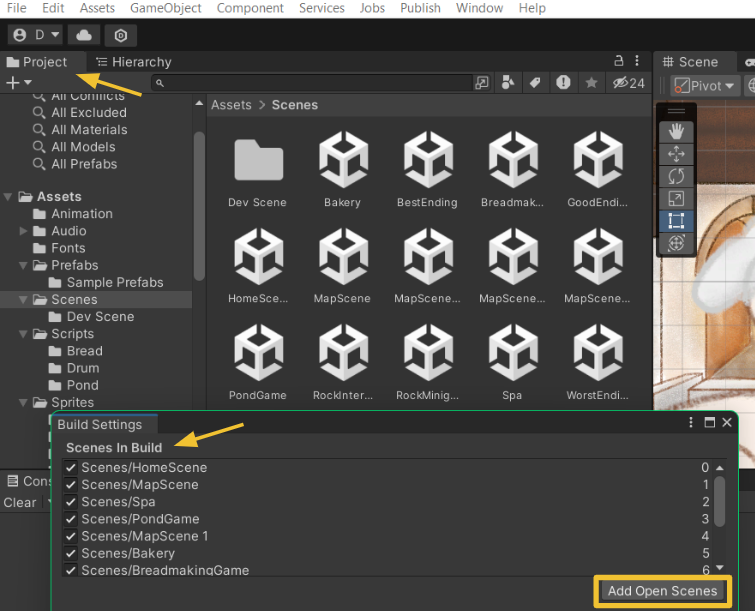
Task: Open the Component menu
Action: tap(250, 8)
